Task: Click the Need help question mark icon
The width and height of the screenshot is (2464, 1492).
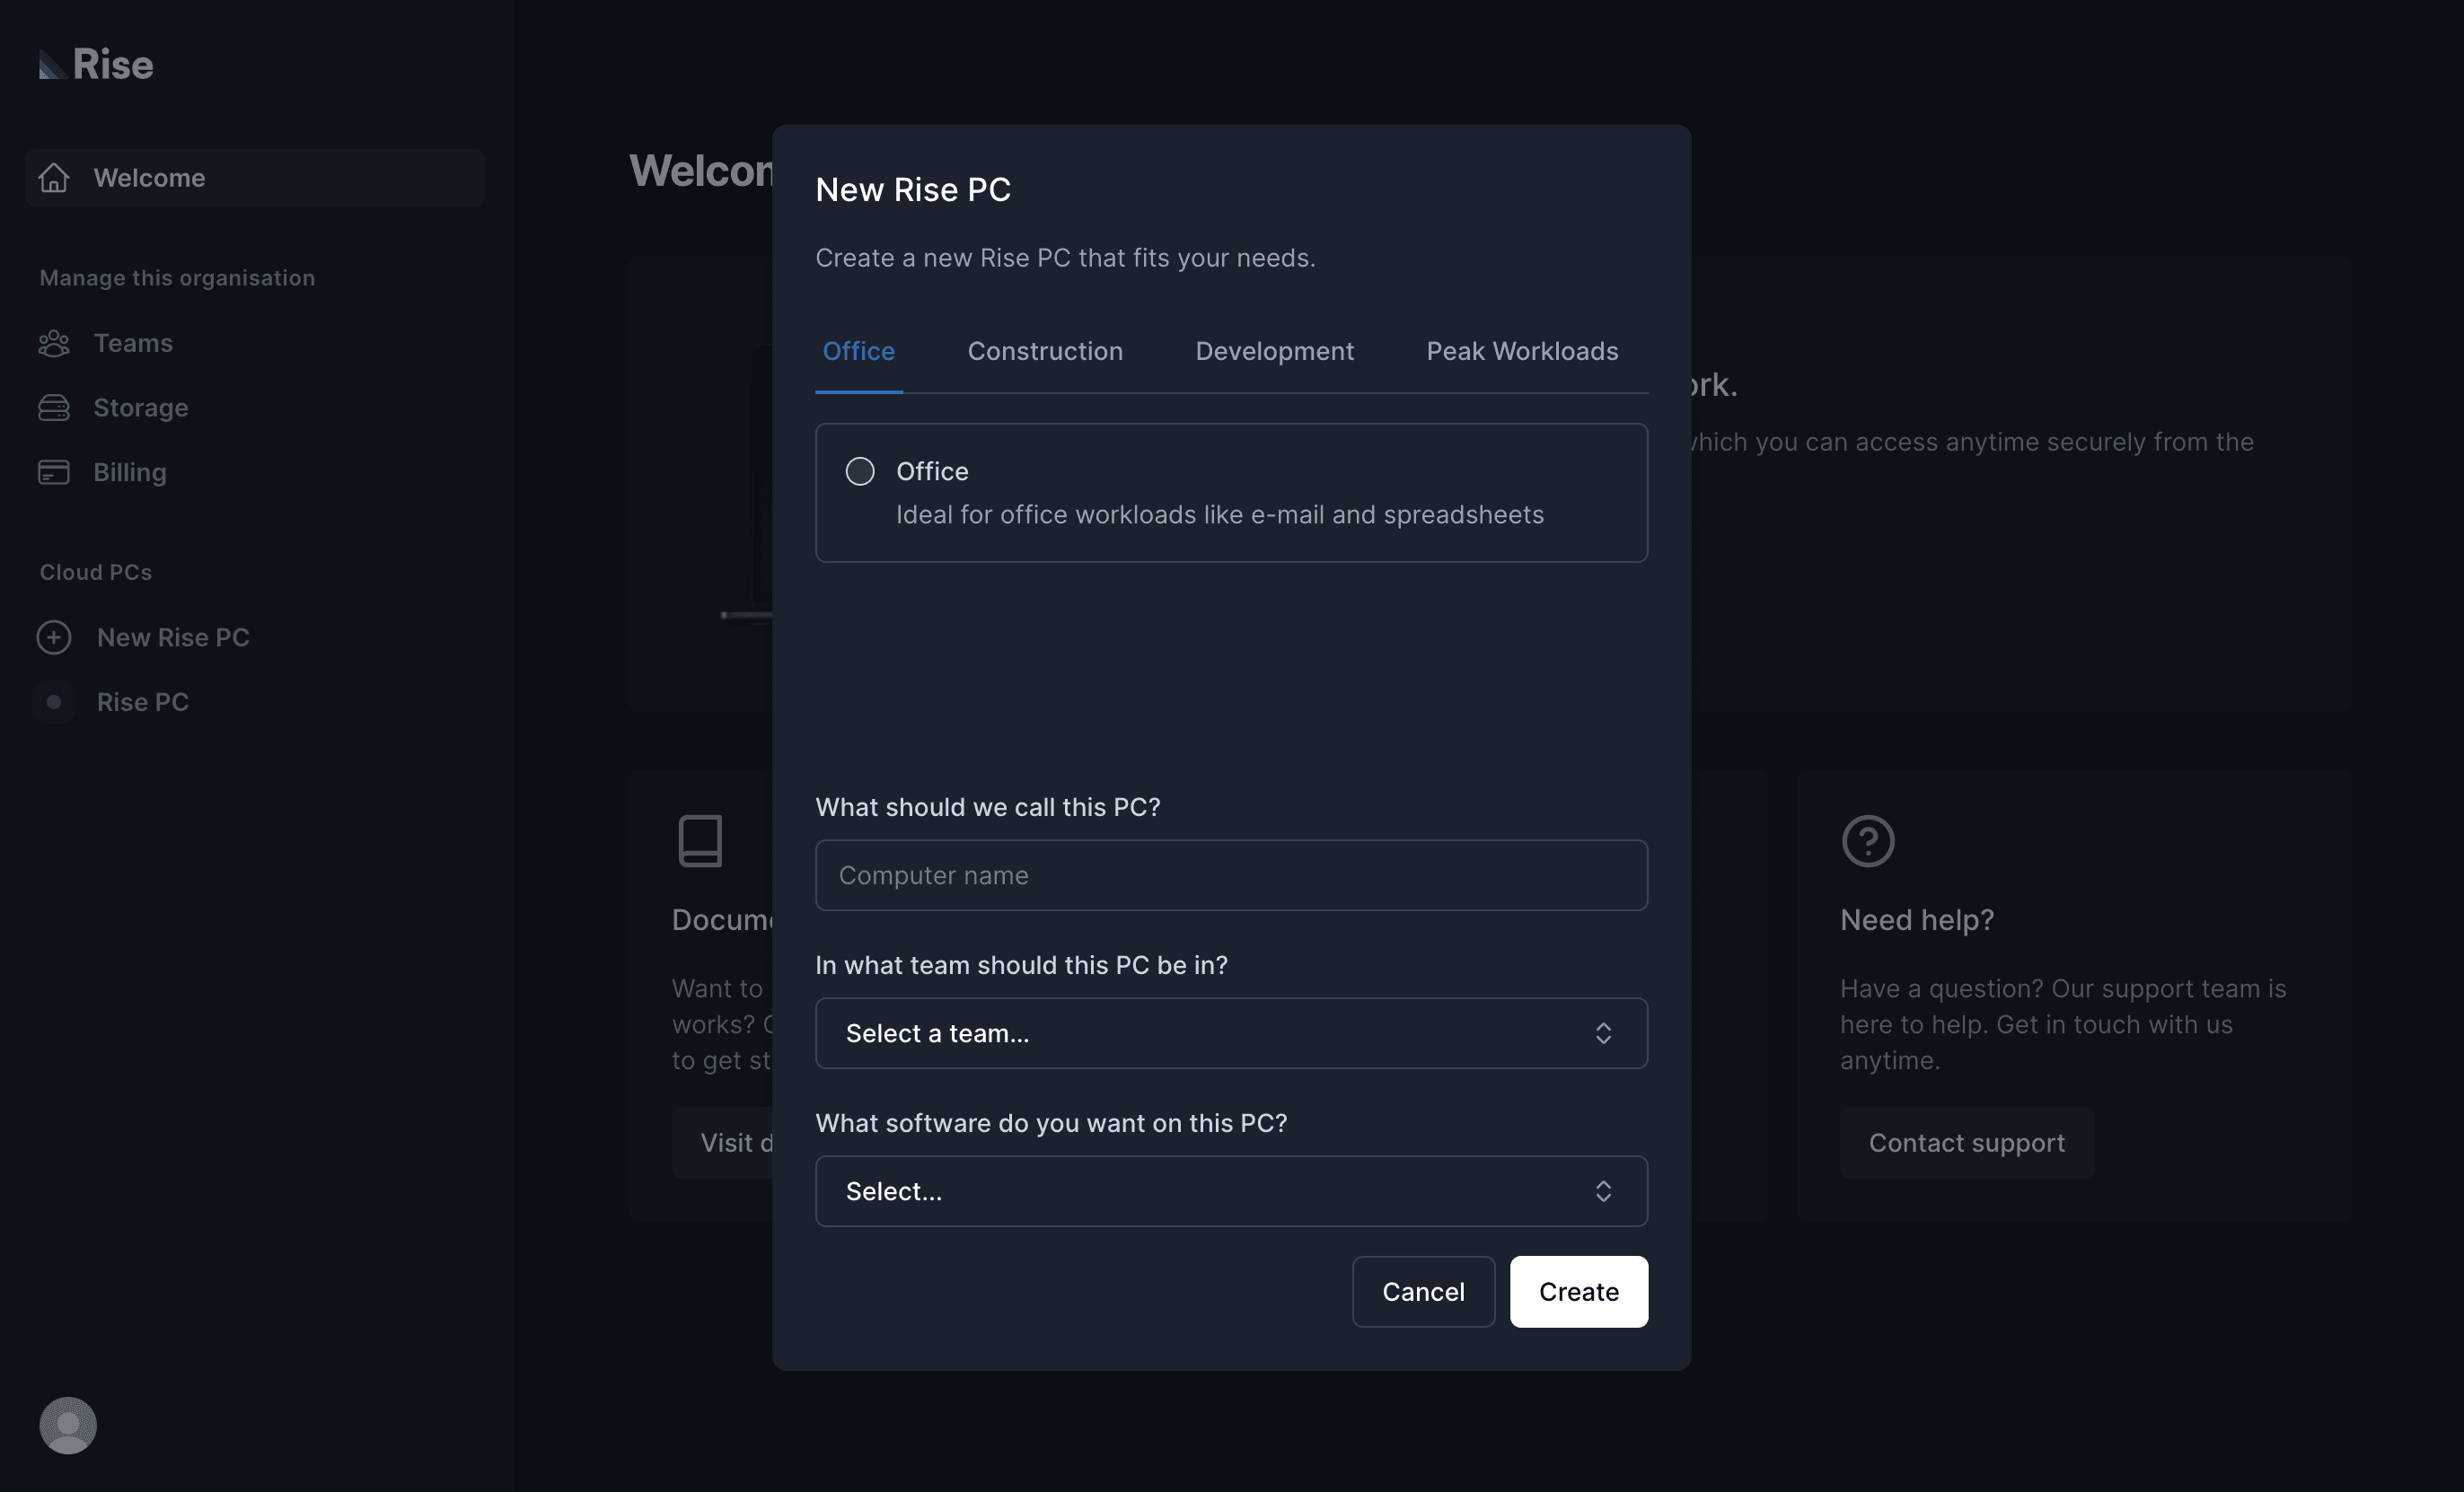Action: click(1868, 841)
